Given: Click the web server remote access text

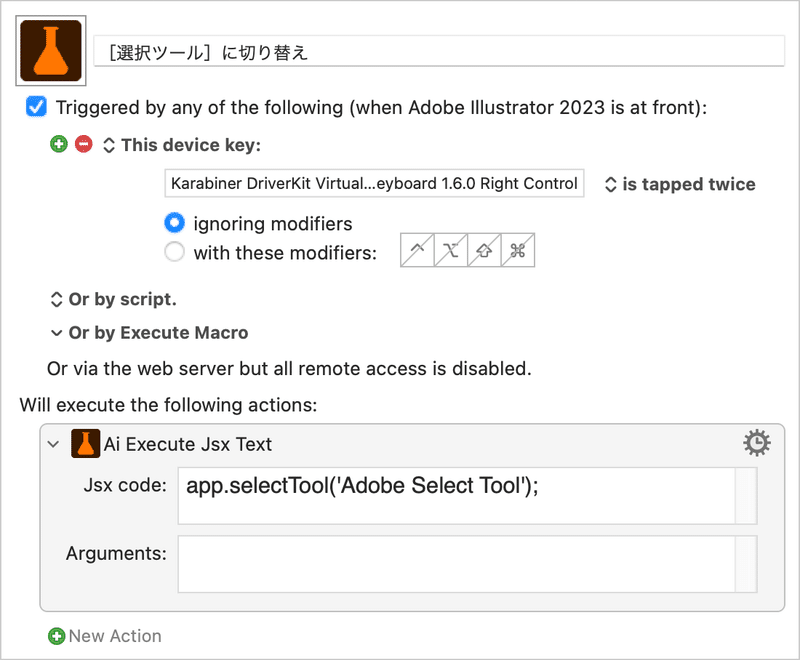Looking at the screenshot, I should (x=289, y=368).
